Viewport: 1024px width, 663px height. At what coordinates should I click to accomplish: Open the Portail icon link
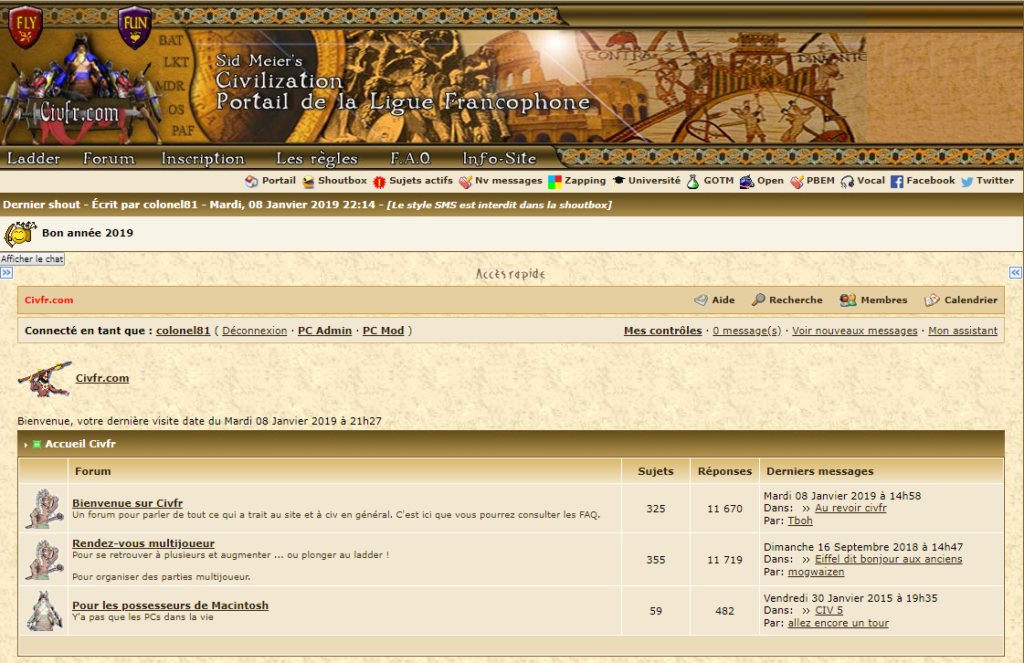[x=251, y=182]
